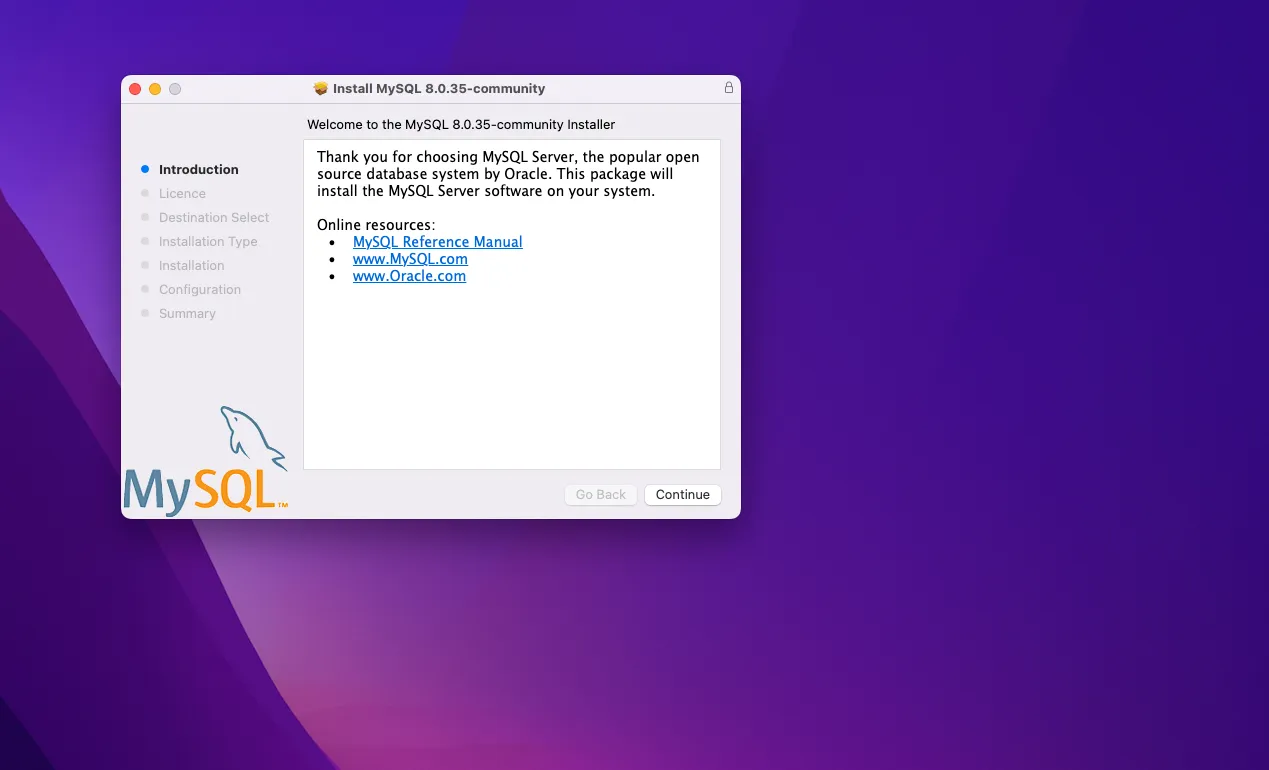Click the 'Welcome to the MySQL 8.0.35-community Installer' heading
The width and height of the screenshot is (1269, 770).
coord(461,125)
